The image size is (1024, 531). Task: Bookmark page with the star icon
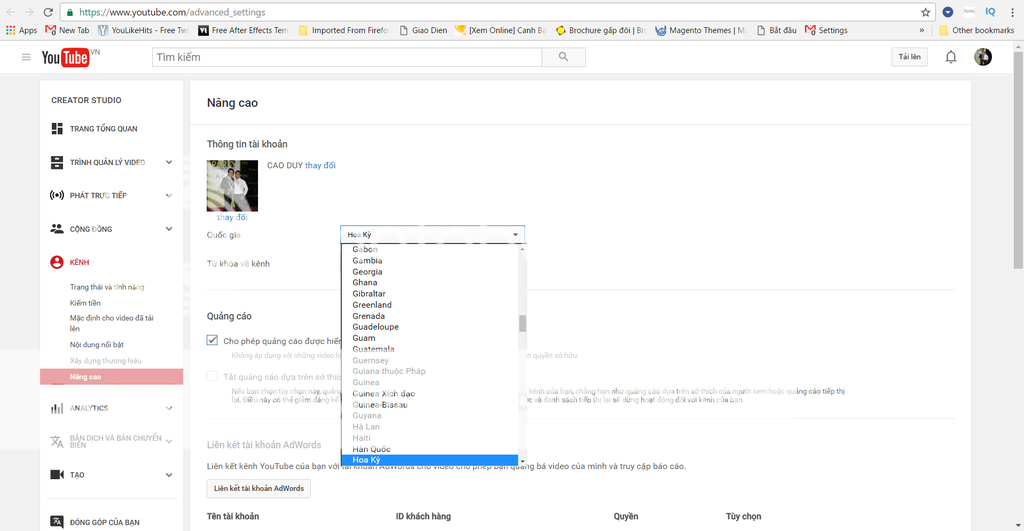point(926,12)
